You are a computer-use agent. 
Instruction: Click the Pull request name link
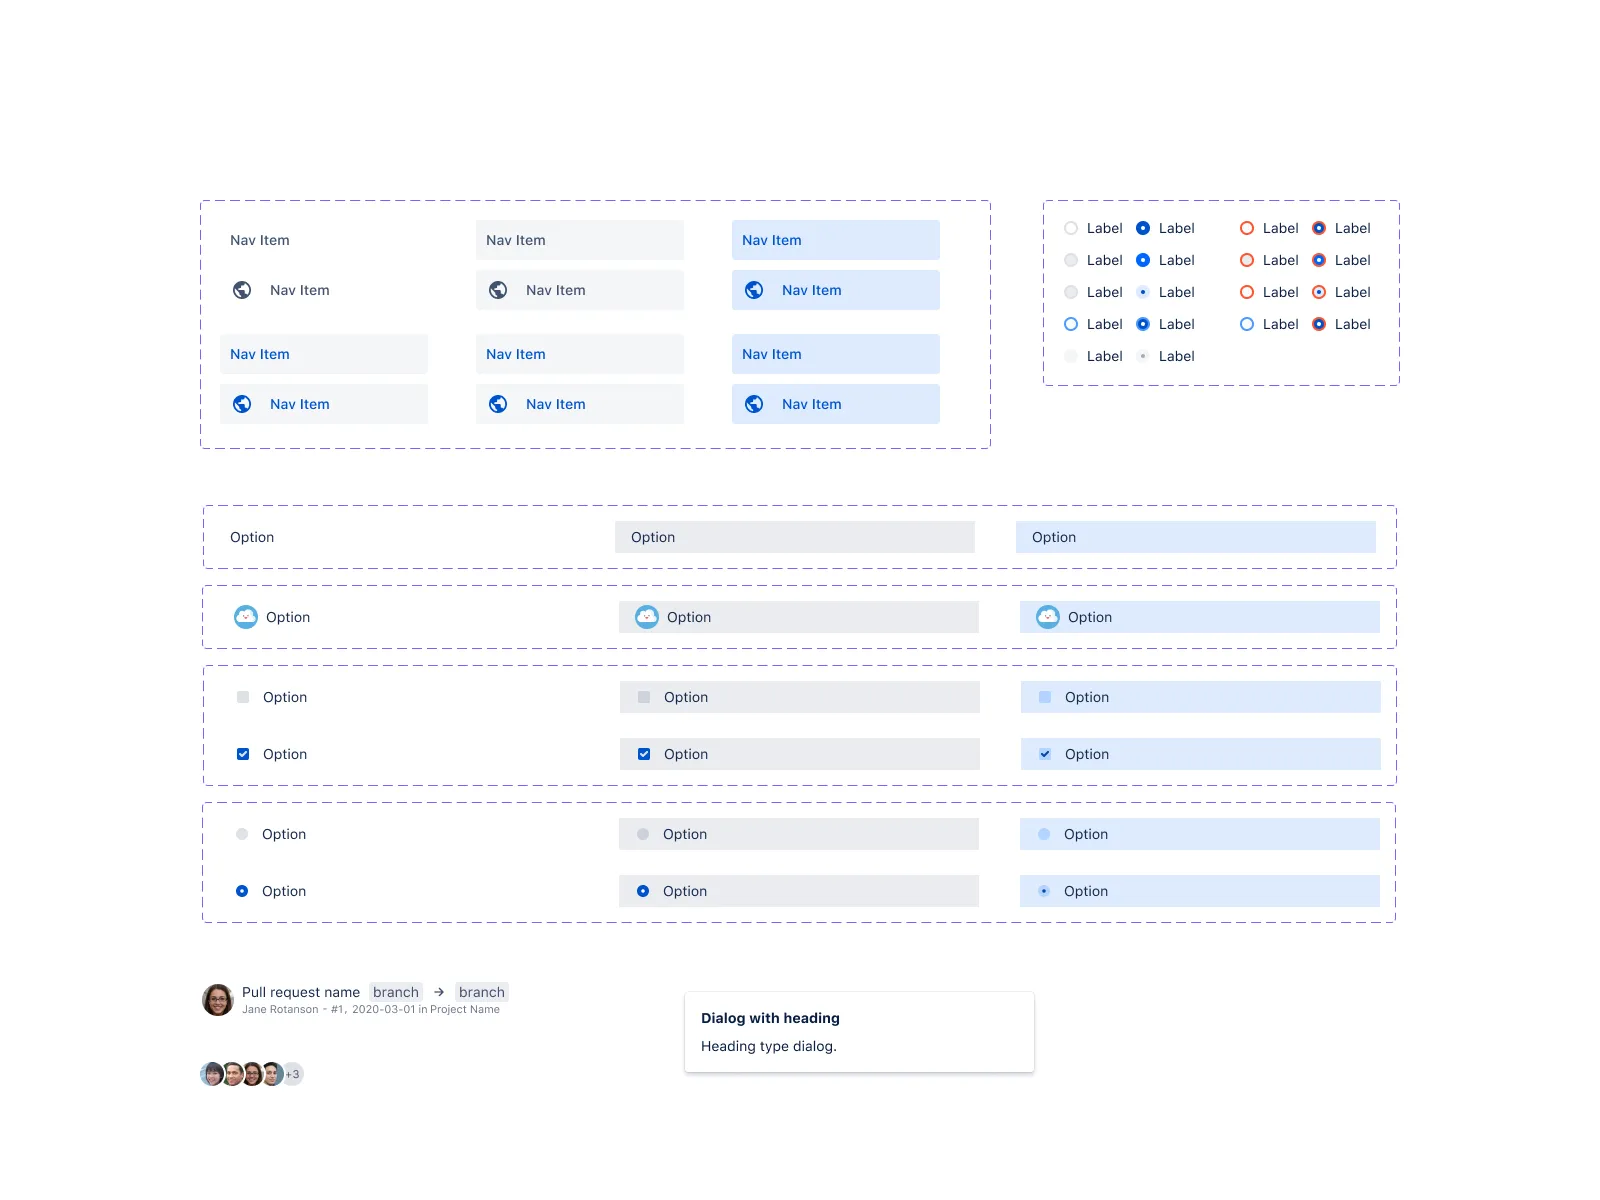(301, 991)
